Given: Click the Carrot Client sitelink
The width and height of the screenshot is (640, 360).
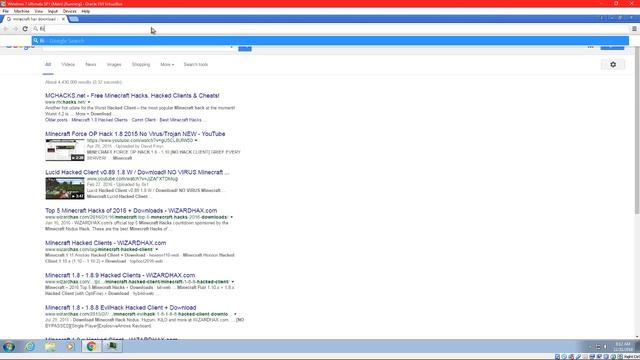Looking at the screenshot, I should click(144, 120).
